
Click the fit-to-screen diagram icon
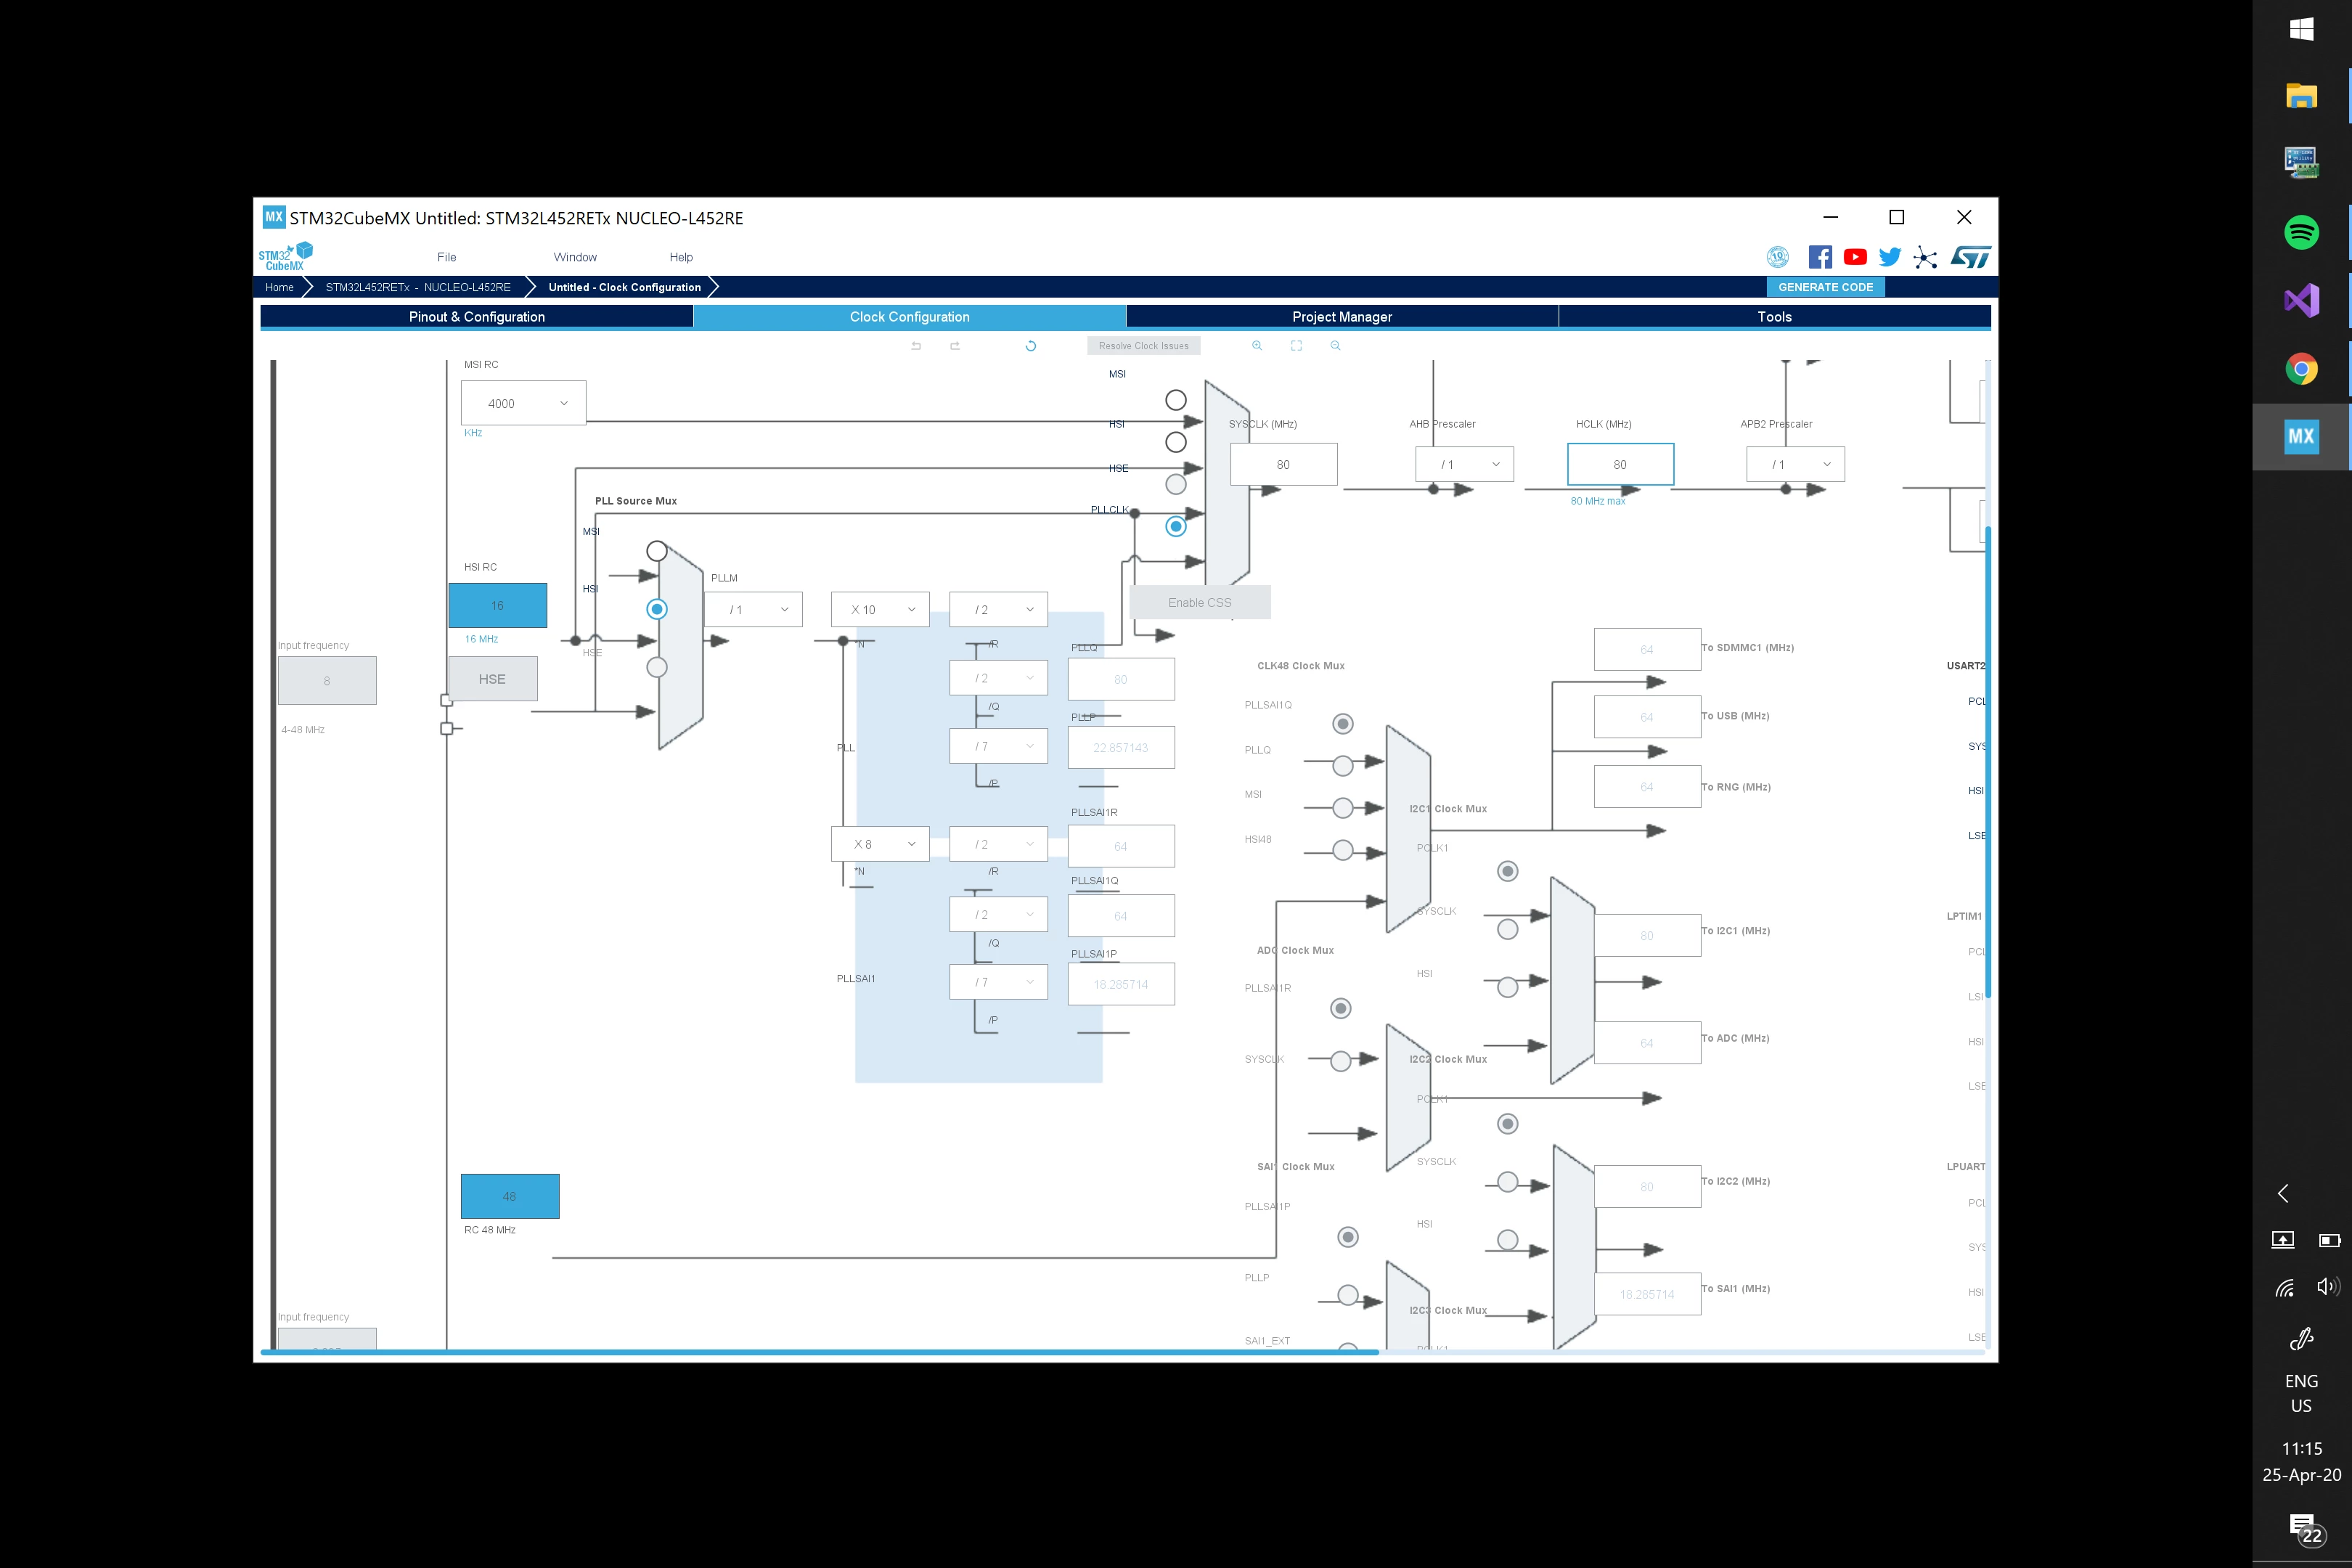pyautogui.click(x=1296, y=346)
